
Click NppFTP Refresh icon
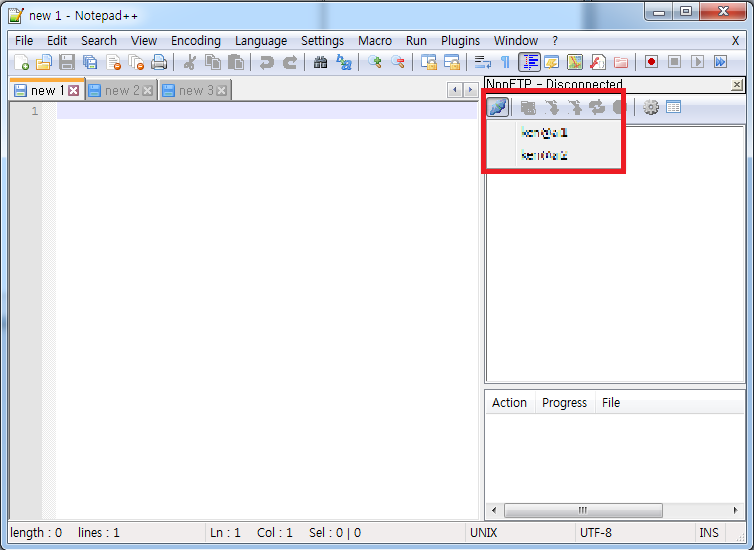click(597, 107)
